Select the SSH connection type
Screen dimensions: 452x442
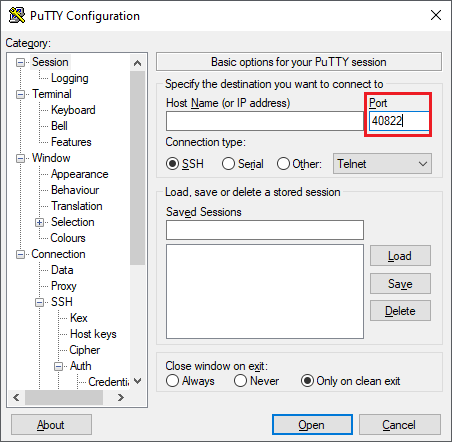[x=185, y=164]
